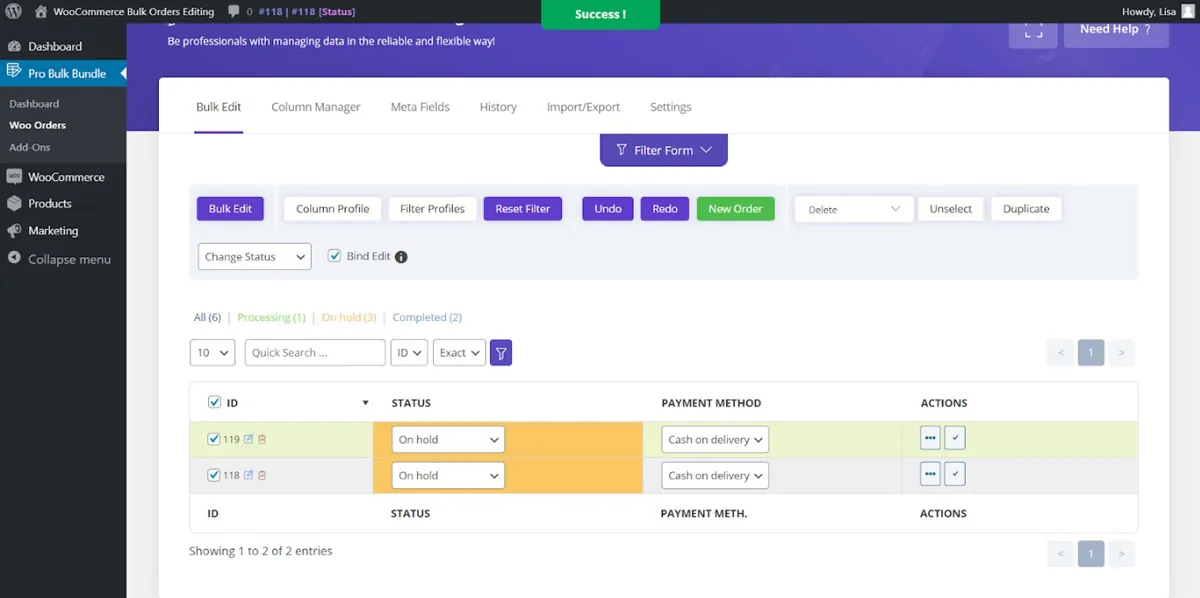Apply search with the filter funnel icon
1200x598 pixels.
[500, 352]
